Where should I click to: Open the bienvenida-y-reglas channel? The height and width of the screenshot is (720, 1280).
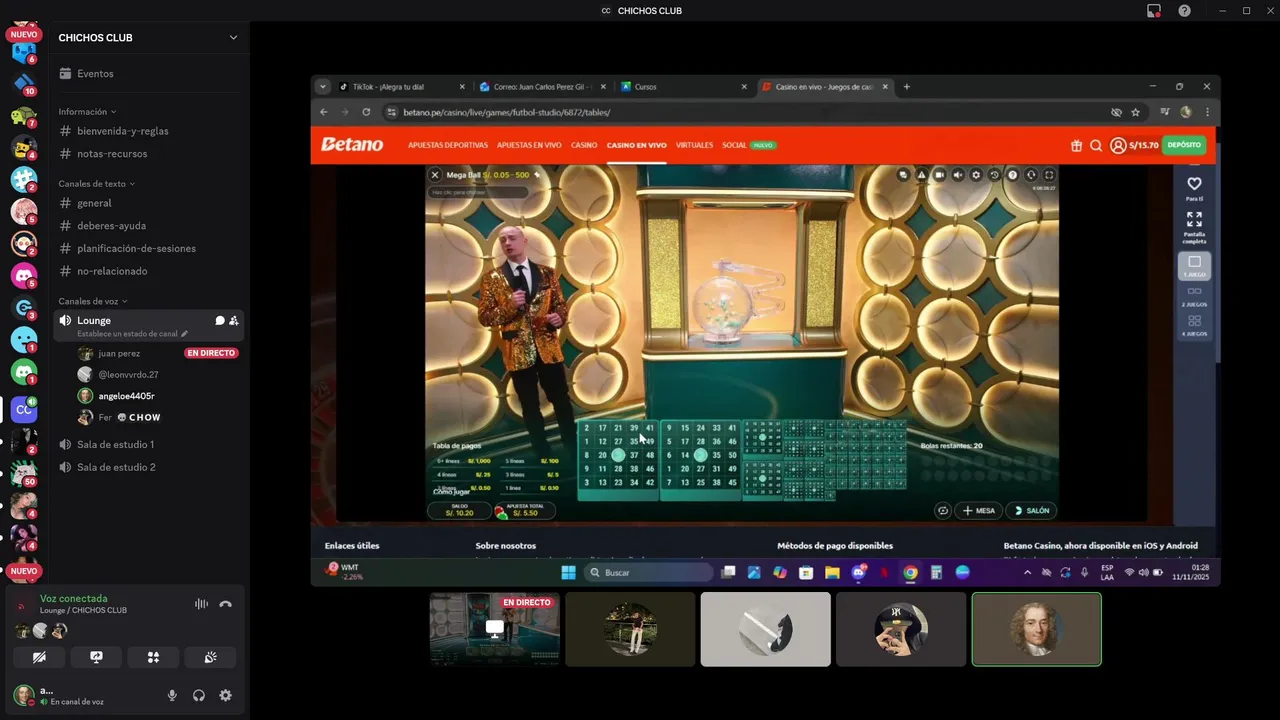[x=150, y=131]
